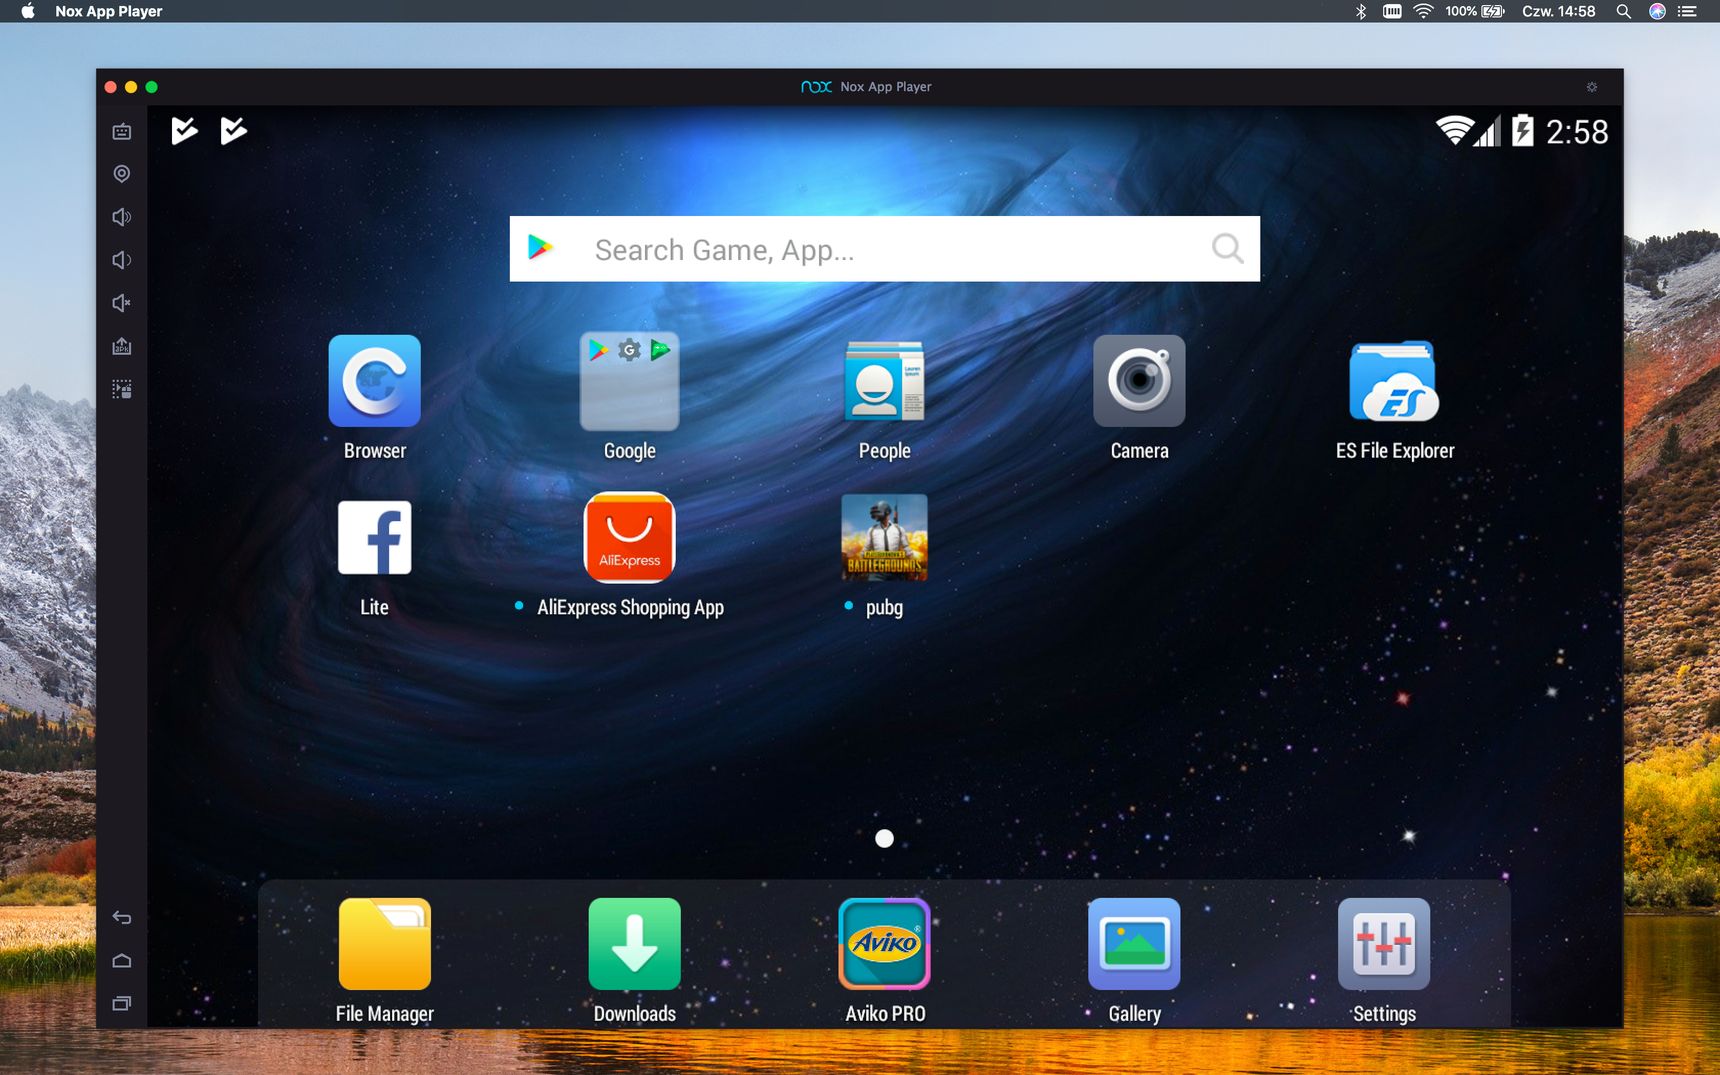Open Nox virtual location sidebar icon
The image size is (1720, 1075).
(122, 174)
